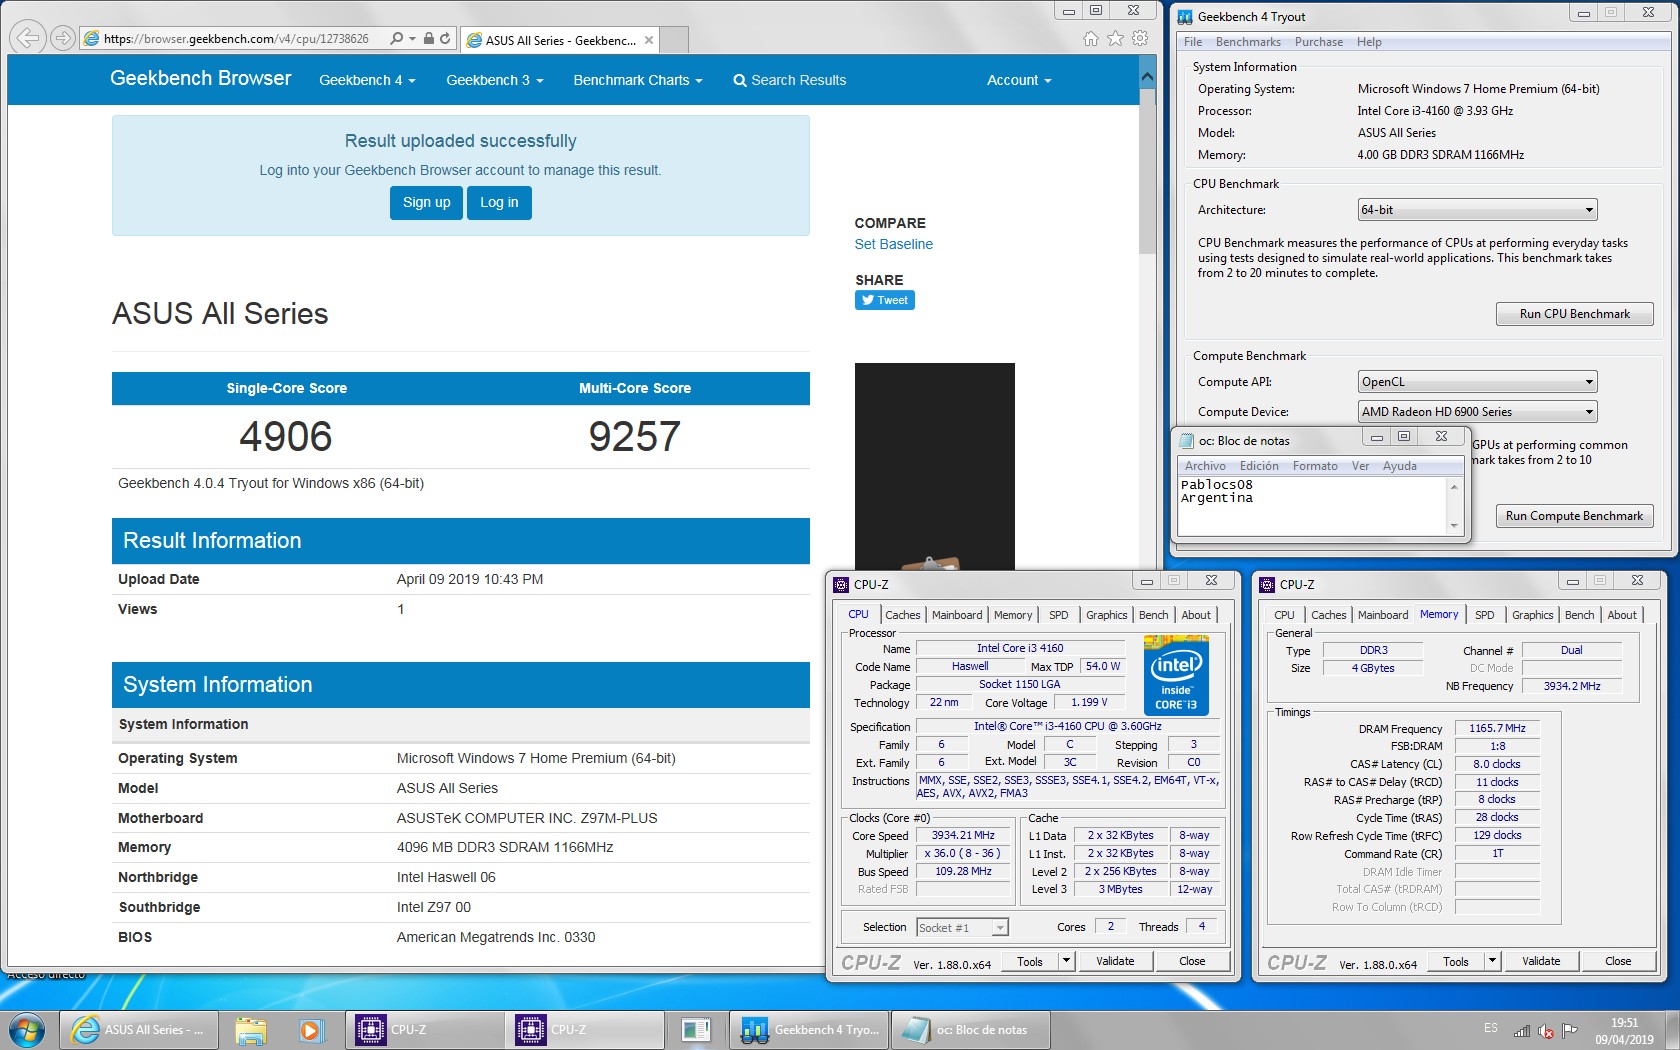Switch to Caches tab in right CPU-Z
This screenshot has height=1050, width=1680.
1328,615
